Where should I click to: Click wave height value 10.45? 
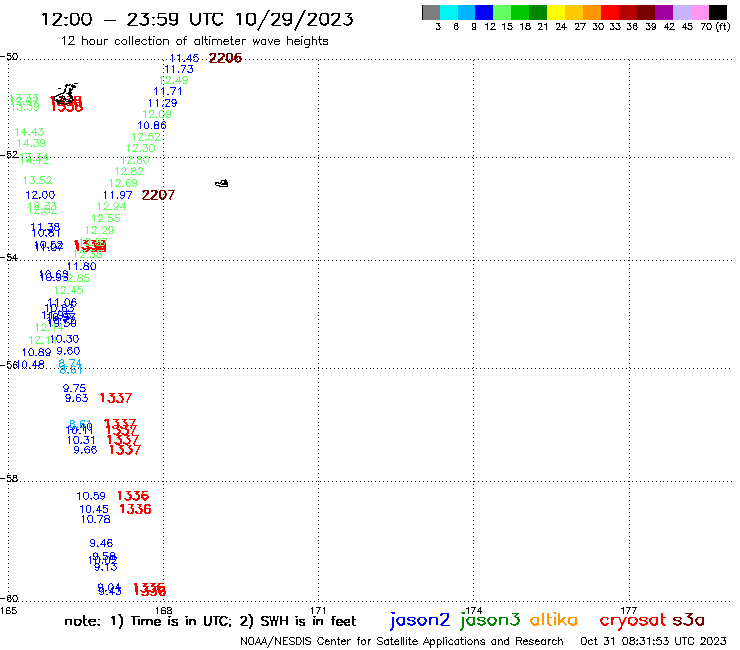pos(94,509)
